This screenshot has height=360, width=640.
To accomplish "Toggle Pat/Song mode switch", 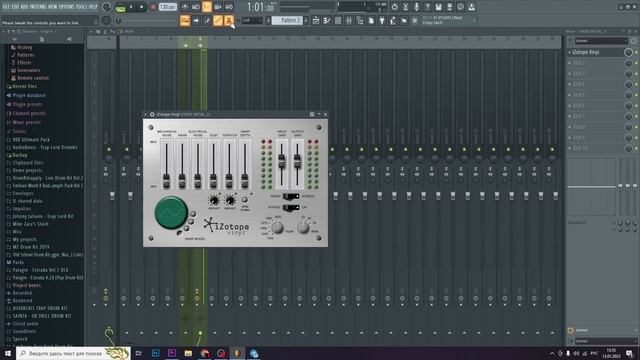I will (x=120, y=9).
